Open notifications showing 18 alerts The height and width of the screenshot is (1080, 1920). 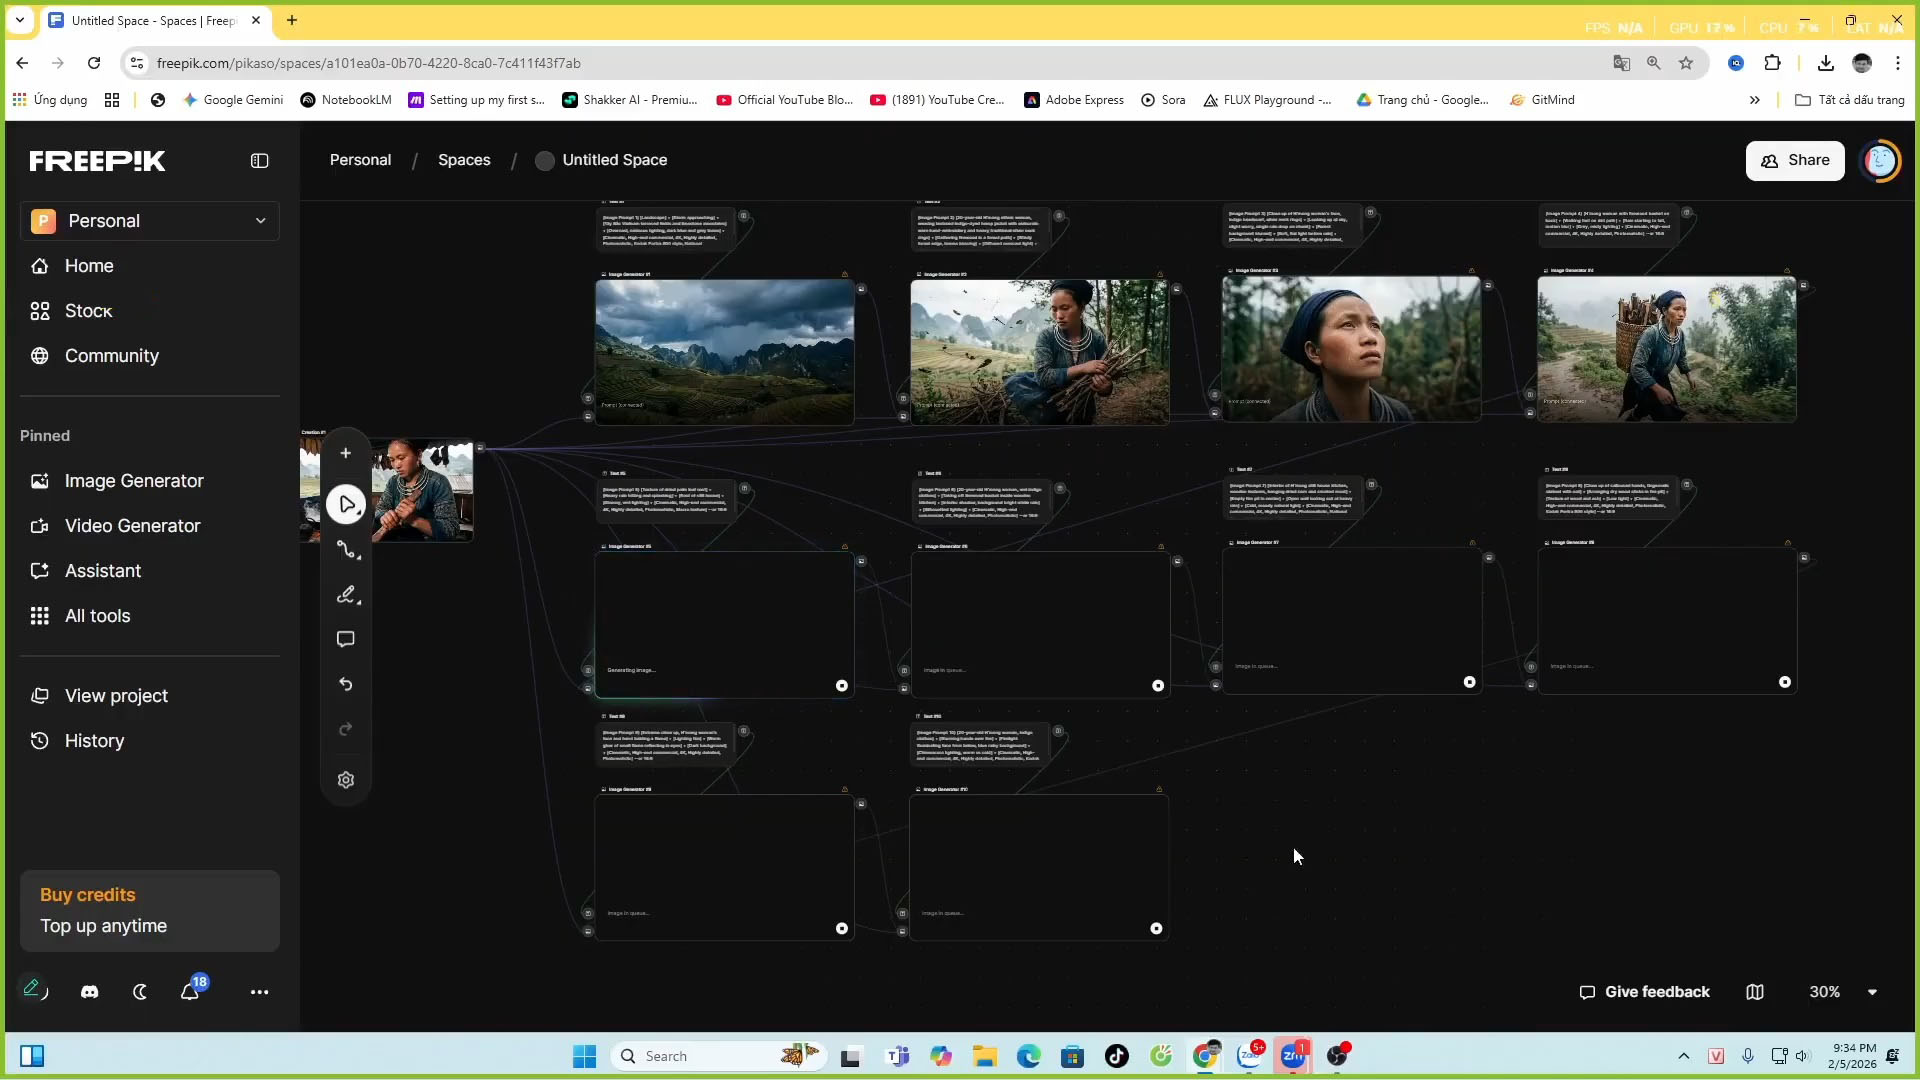pos(190,993)
